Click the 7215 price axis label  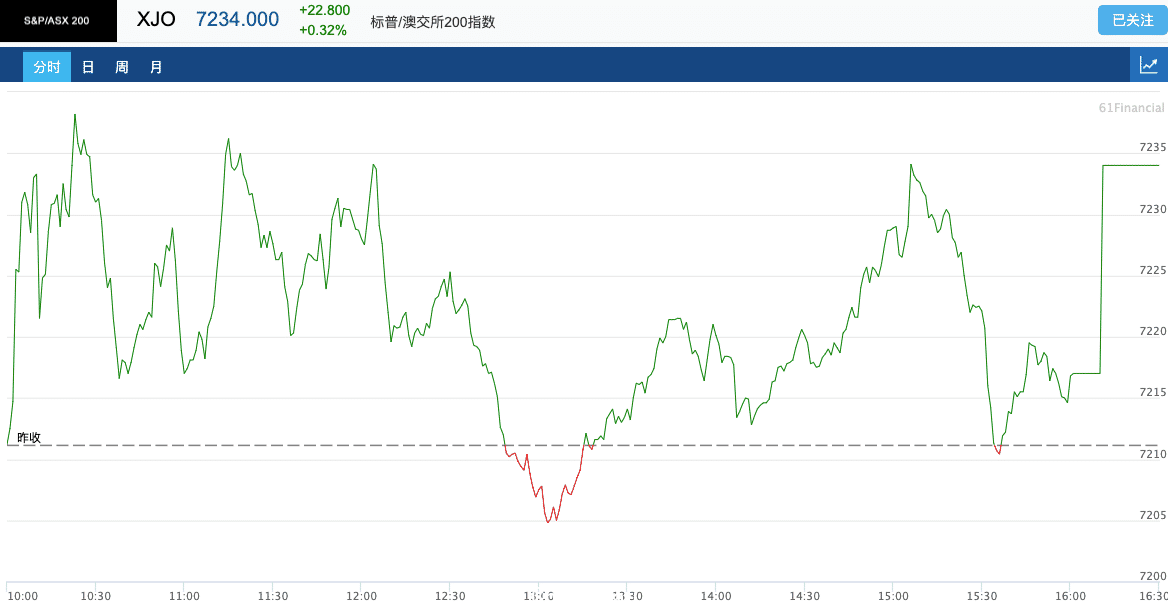tap(1152, 392)
